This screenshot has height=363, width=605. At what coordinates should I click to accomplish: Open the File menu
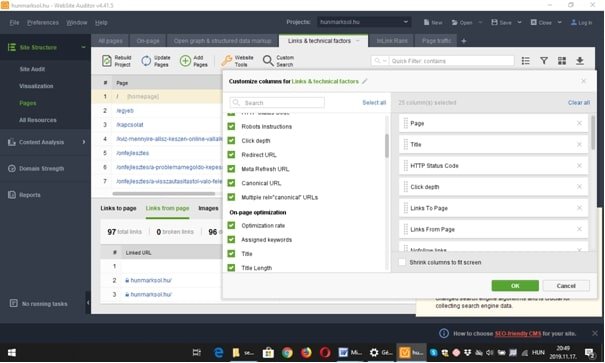pos(14,22)
